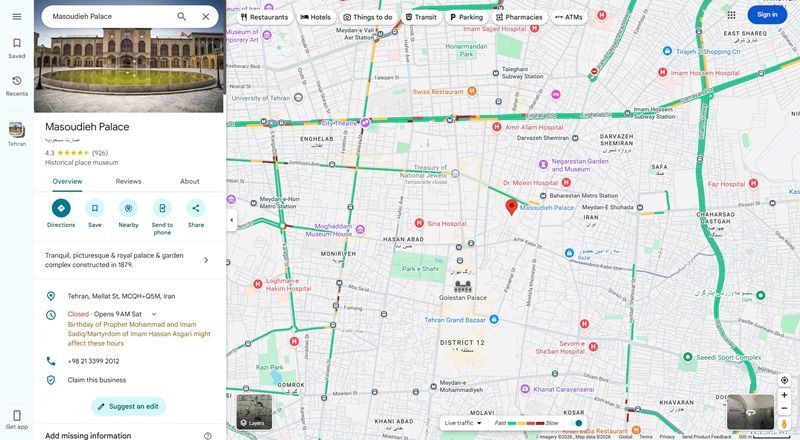Click the Sign in button
The width and height of the screenshot is (800, 440).
point(767,15)
